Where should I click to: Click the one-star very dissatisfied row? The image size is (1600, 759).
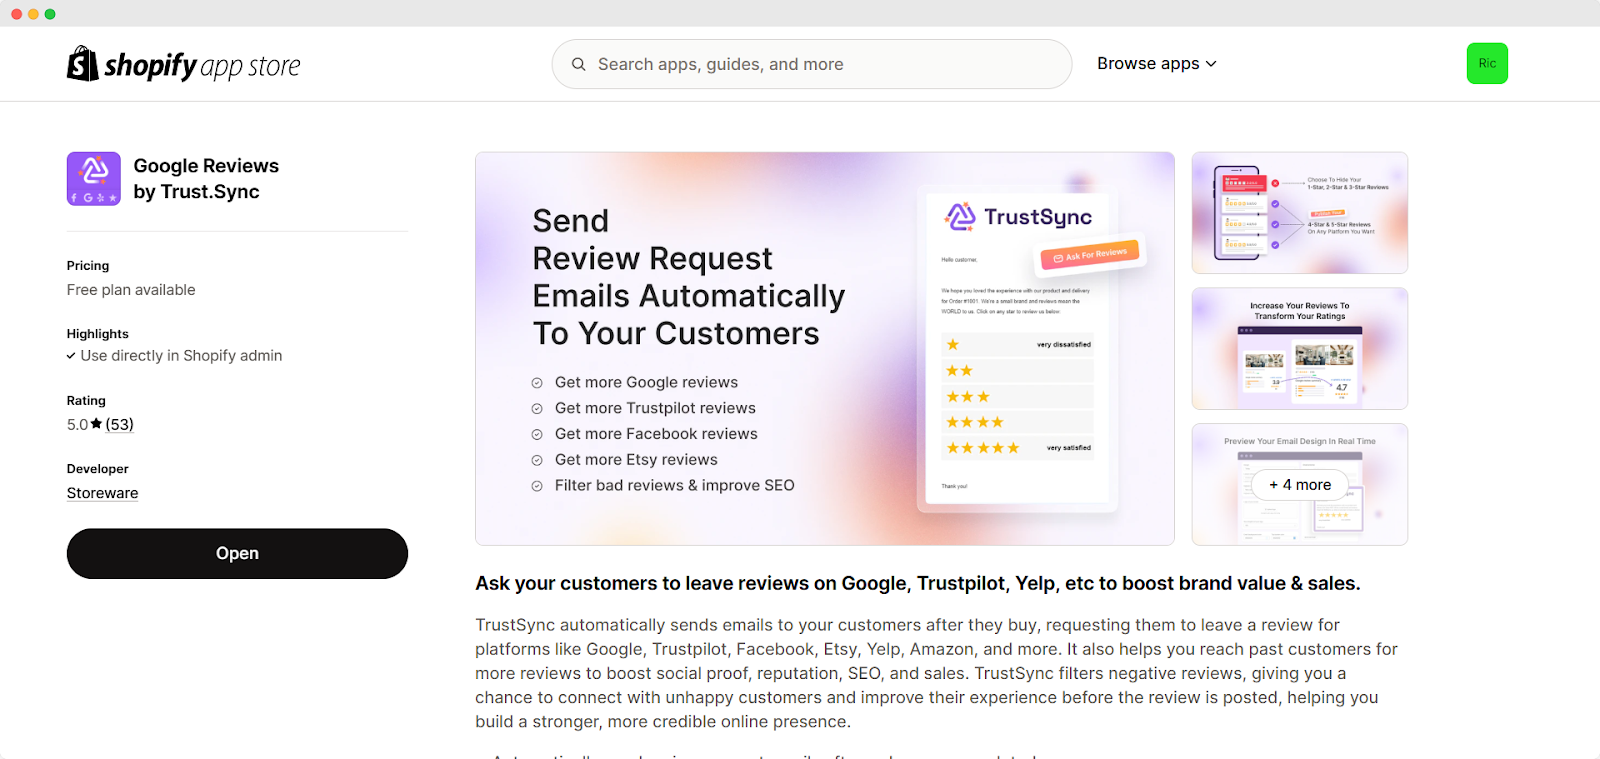coord(1018,344)
